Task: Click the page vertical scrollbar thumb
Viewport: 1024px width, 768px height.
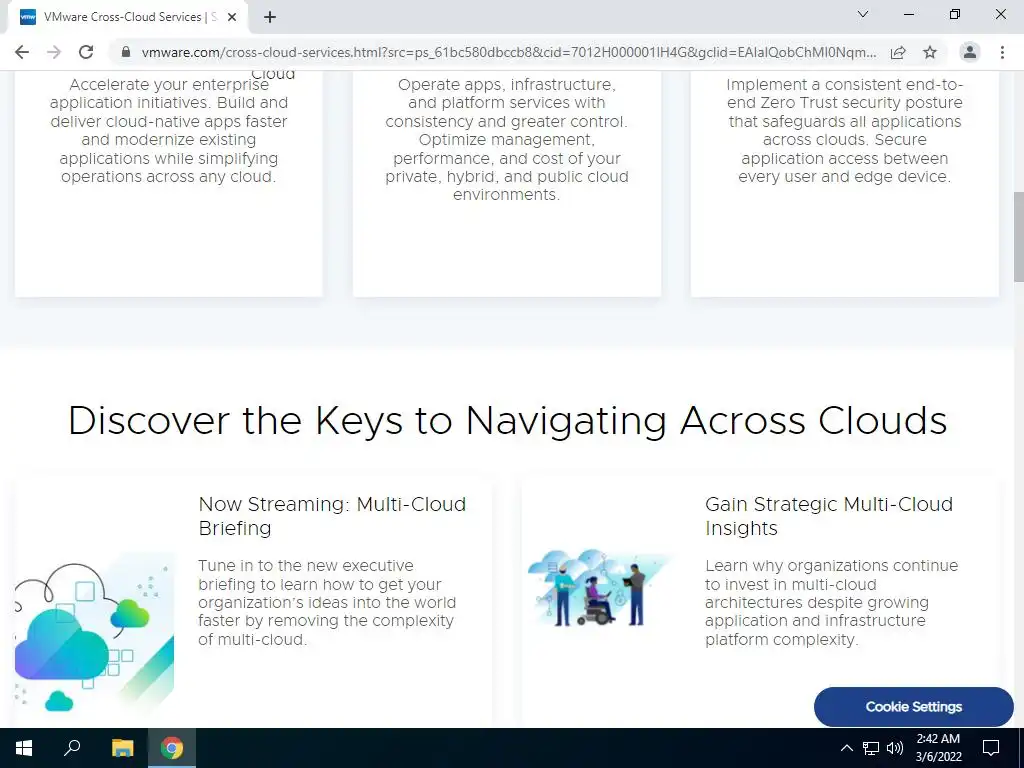Action: pos(1018,237)
